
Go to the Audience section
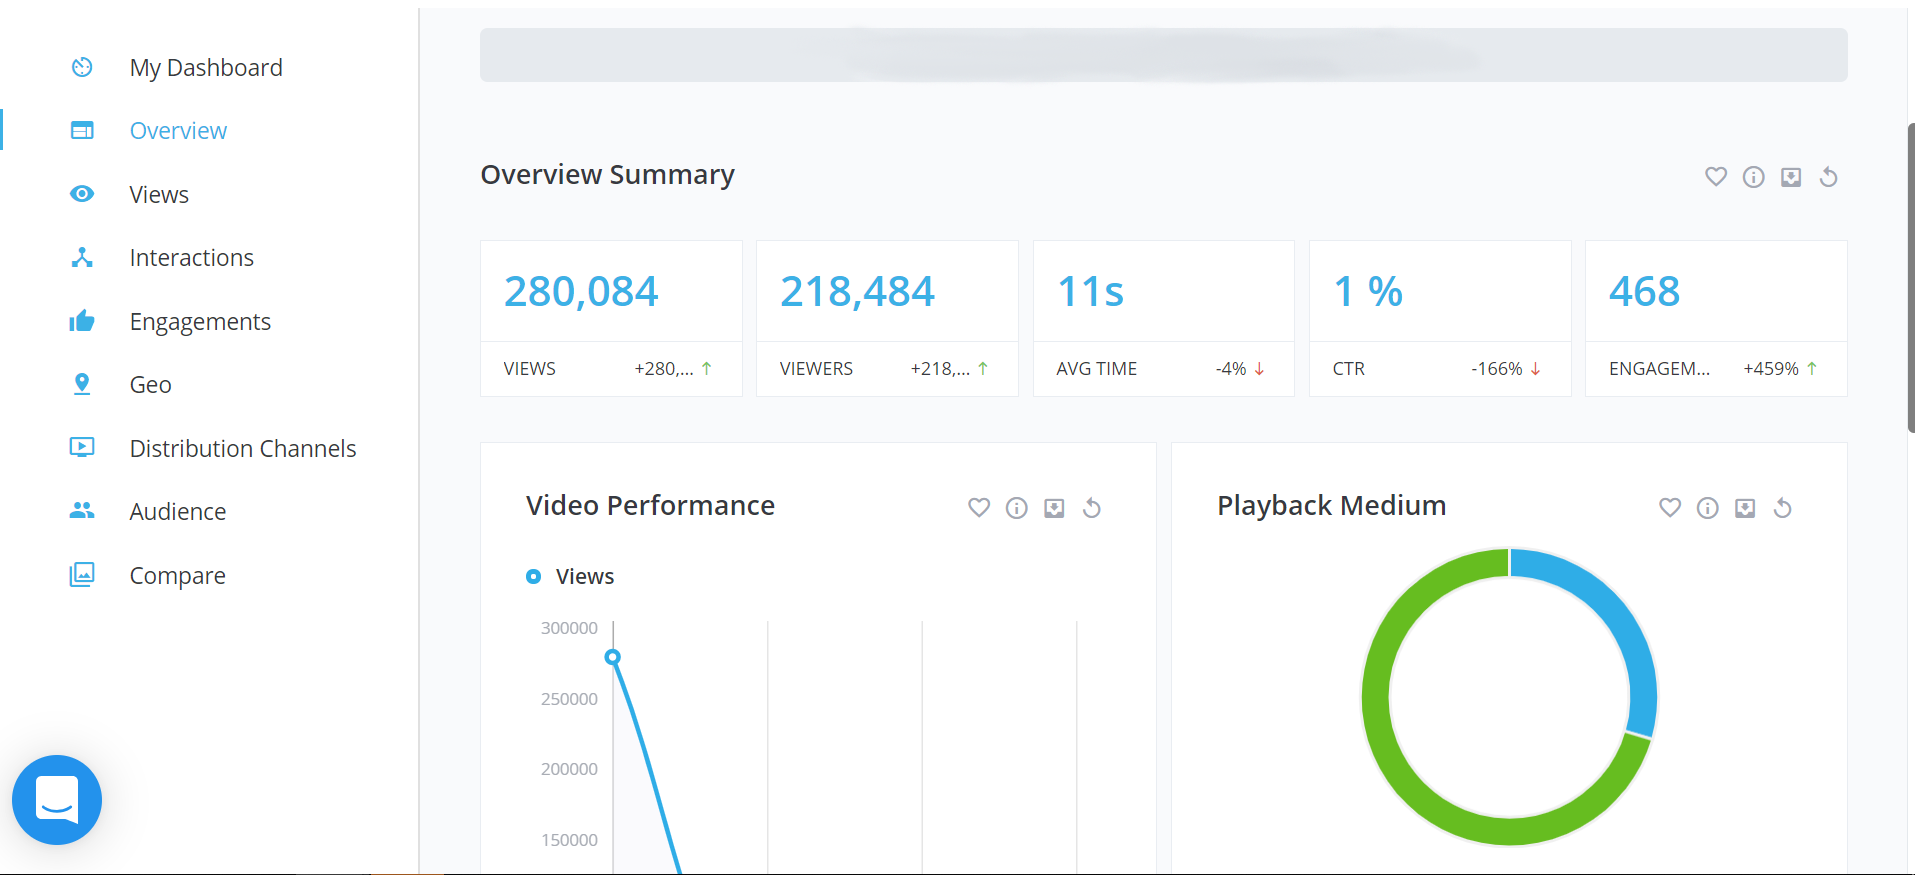click(178, 512)
